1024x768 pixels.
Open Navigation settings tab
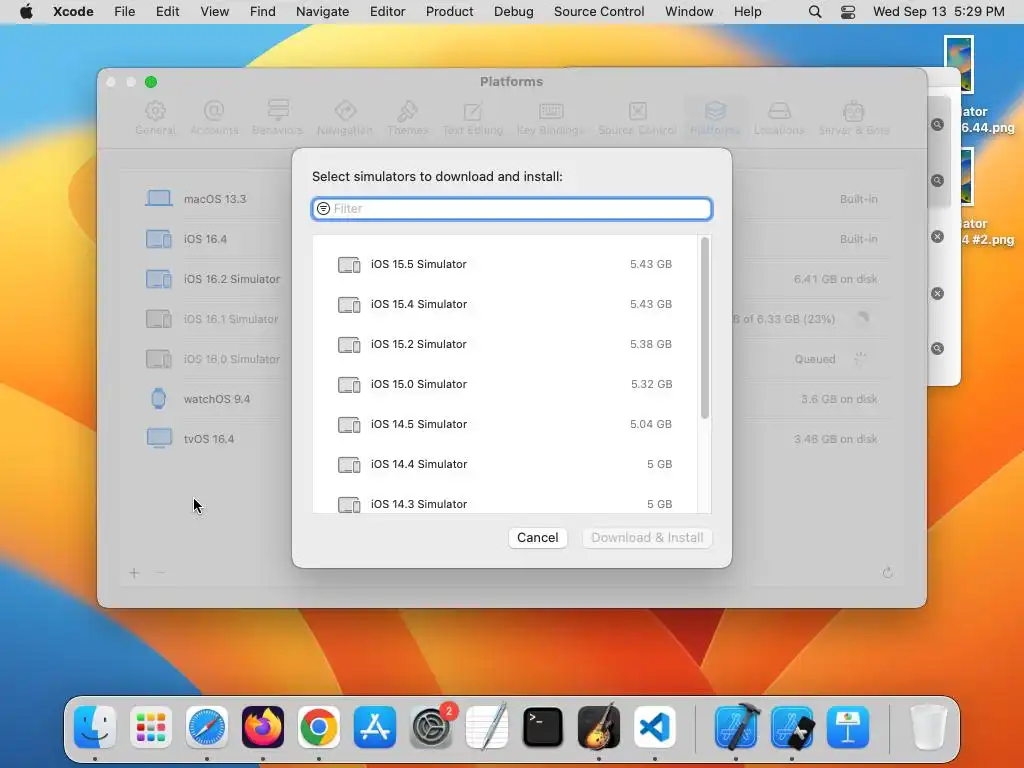(345, 118)
